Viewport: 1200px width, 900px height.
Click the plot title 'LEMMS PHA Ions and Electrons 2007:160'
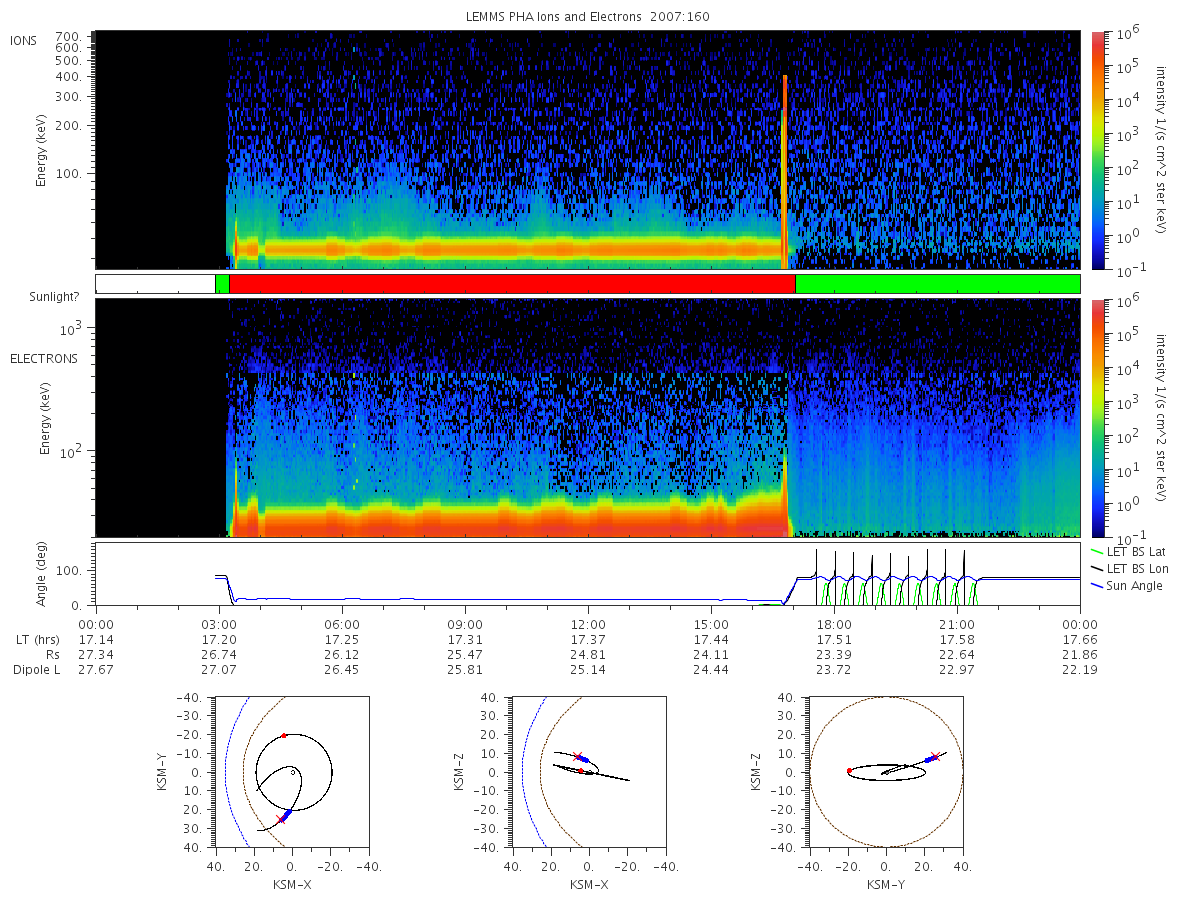click(588, 17)
